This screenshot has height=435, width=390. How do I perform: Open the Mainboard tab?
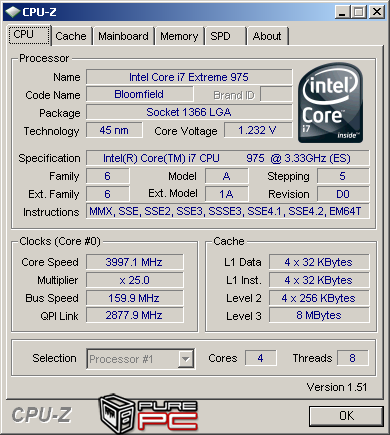[123, 36]
